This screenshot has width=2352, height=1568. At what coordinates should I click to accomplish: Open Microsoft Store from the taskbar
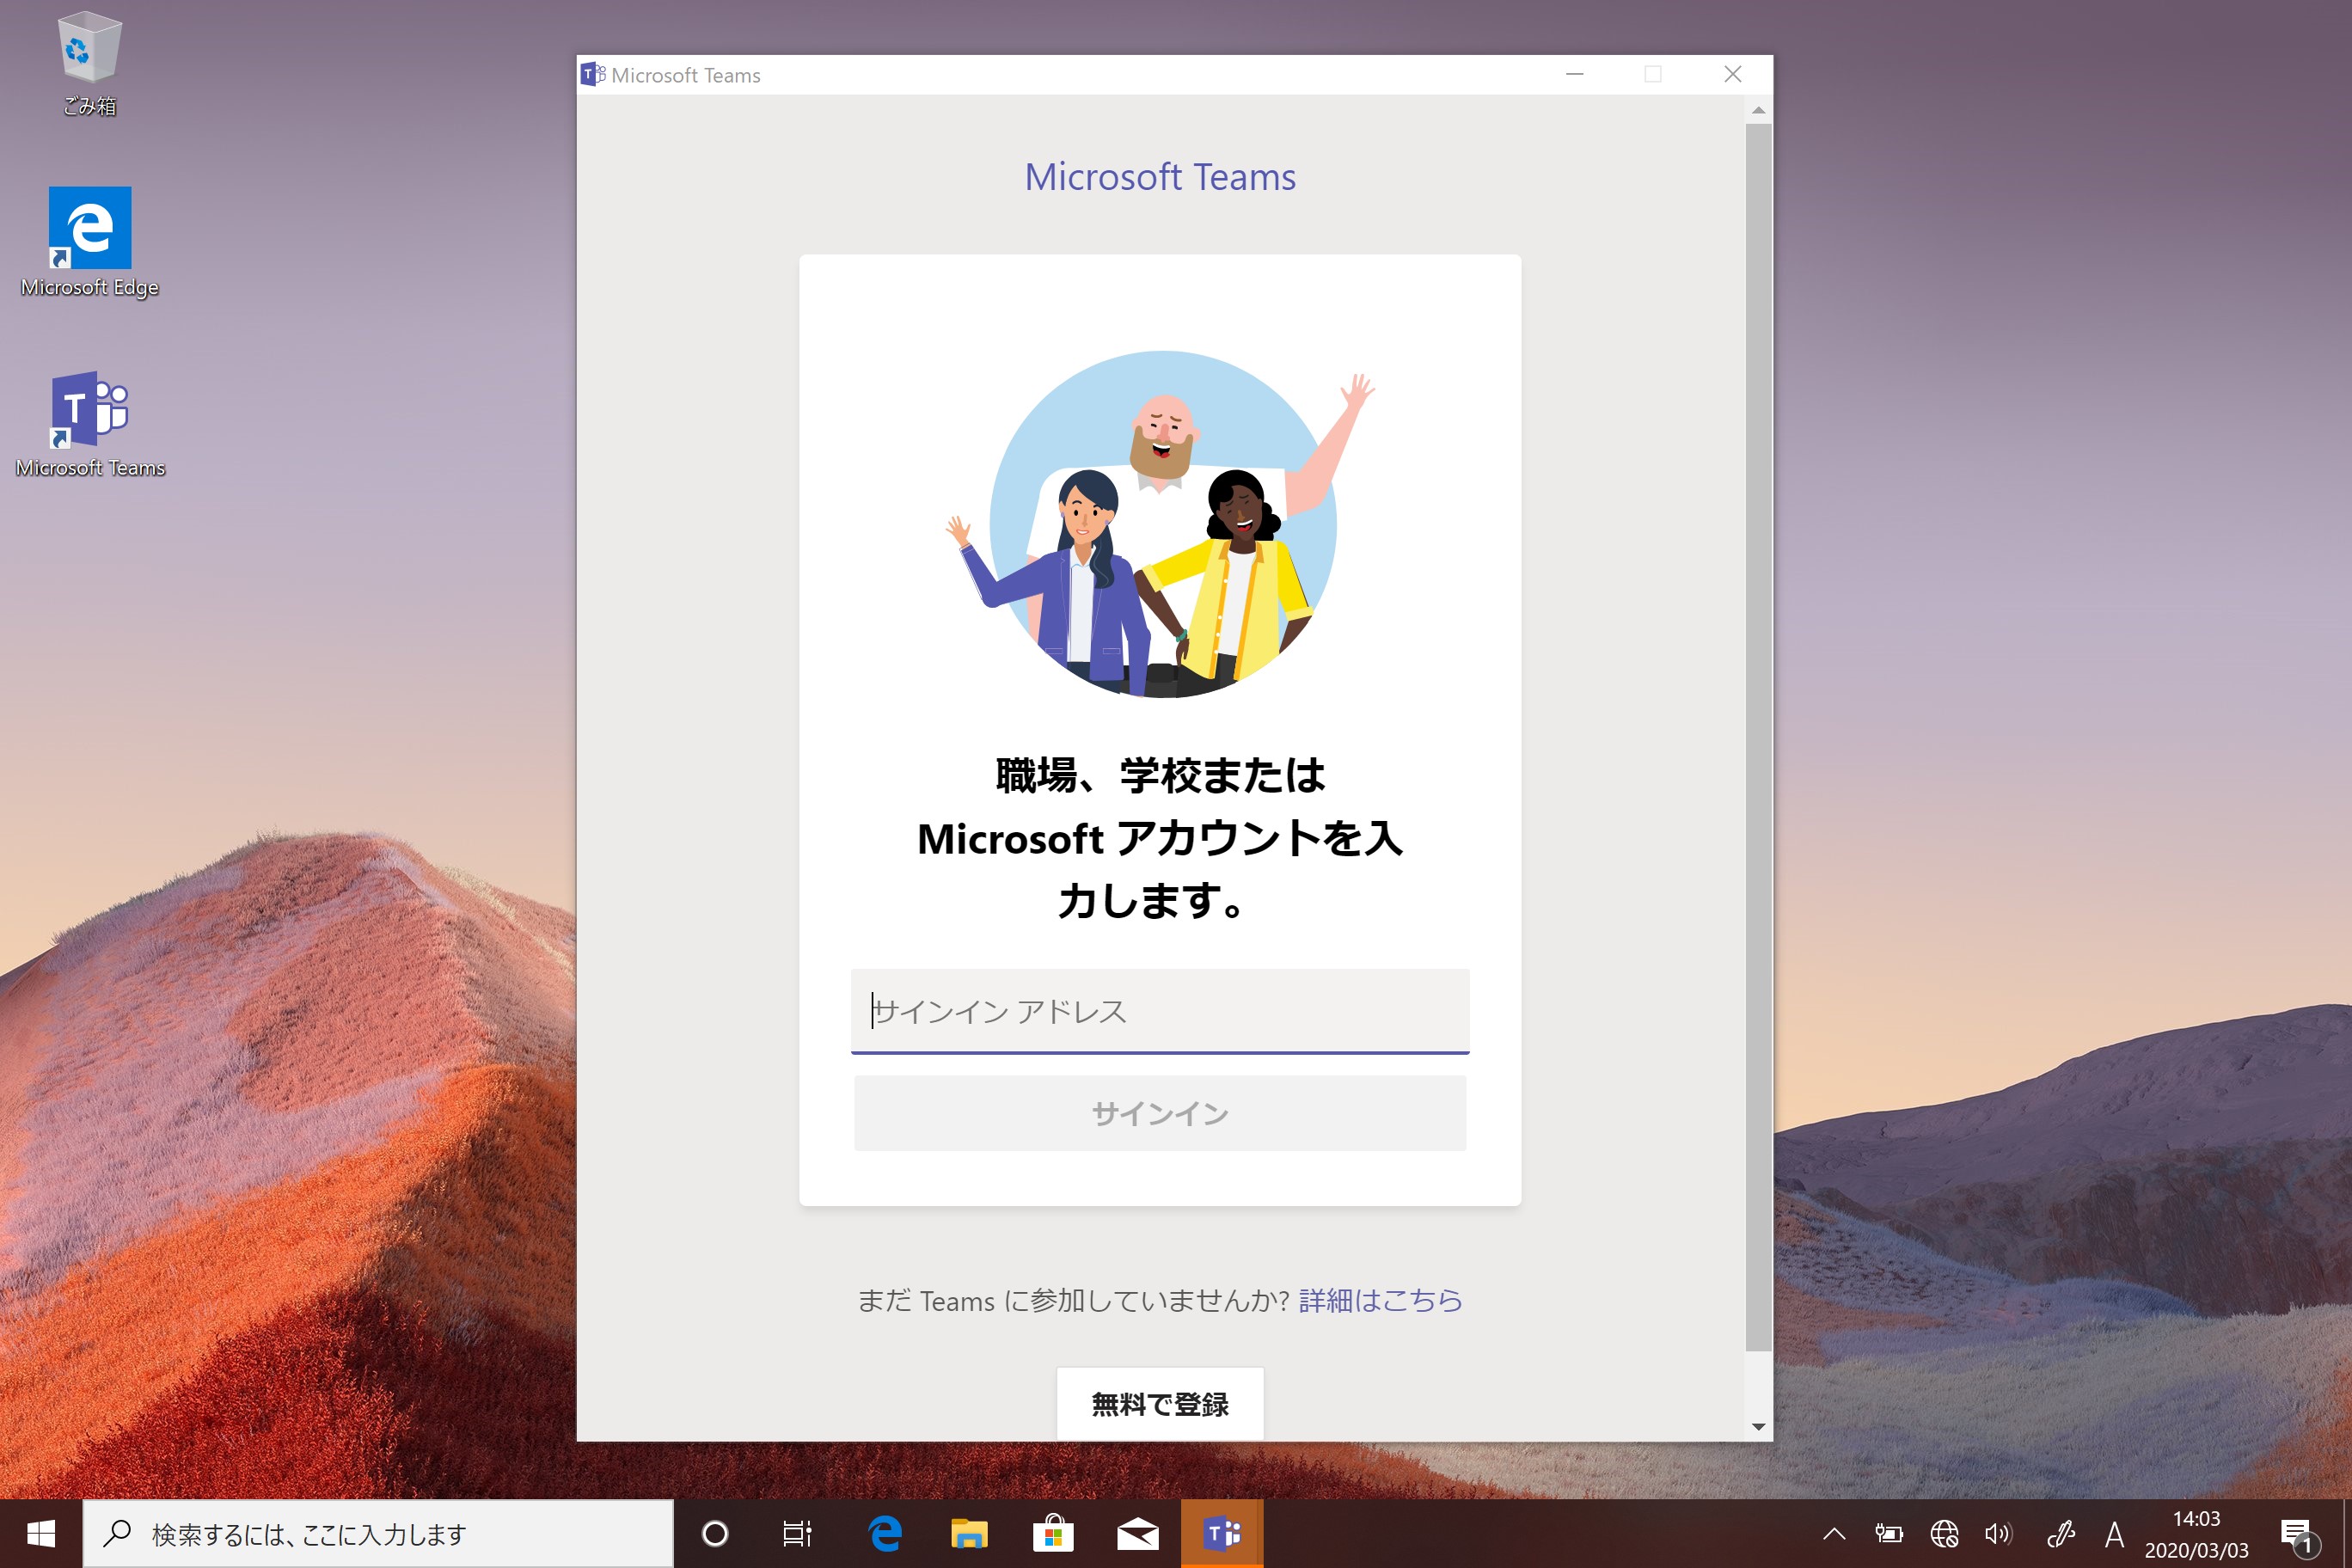tap(1053, 1533)
